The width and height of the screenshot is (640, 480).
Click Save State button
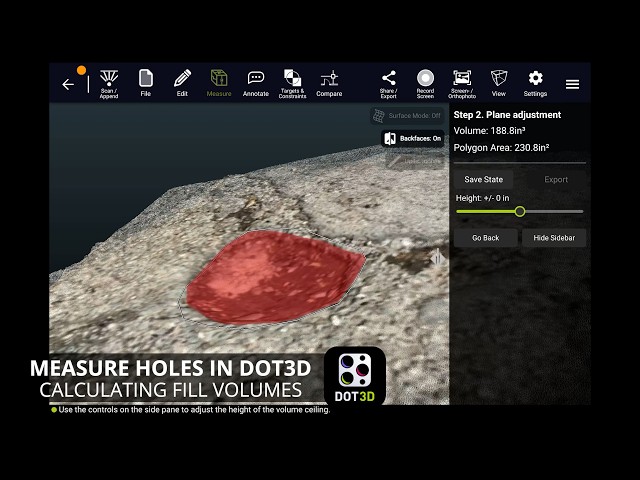tap(483, 180)
